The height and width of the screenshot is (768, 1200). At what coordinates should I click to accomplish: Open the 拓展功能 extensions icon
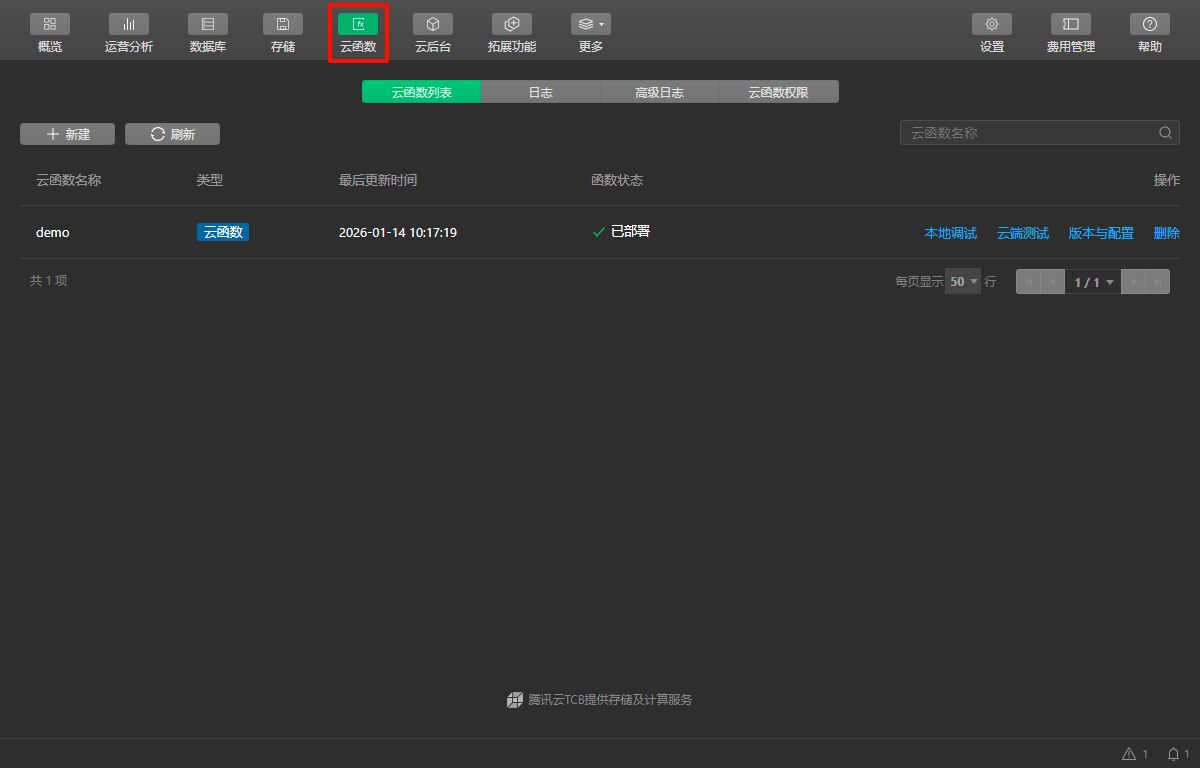tap(511, 24)
